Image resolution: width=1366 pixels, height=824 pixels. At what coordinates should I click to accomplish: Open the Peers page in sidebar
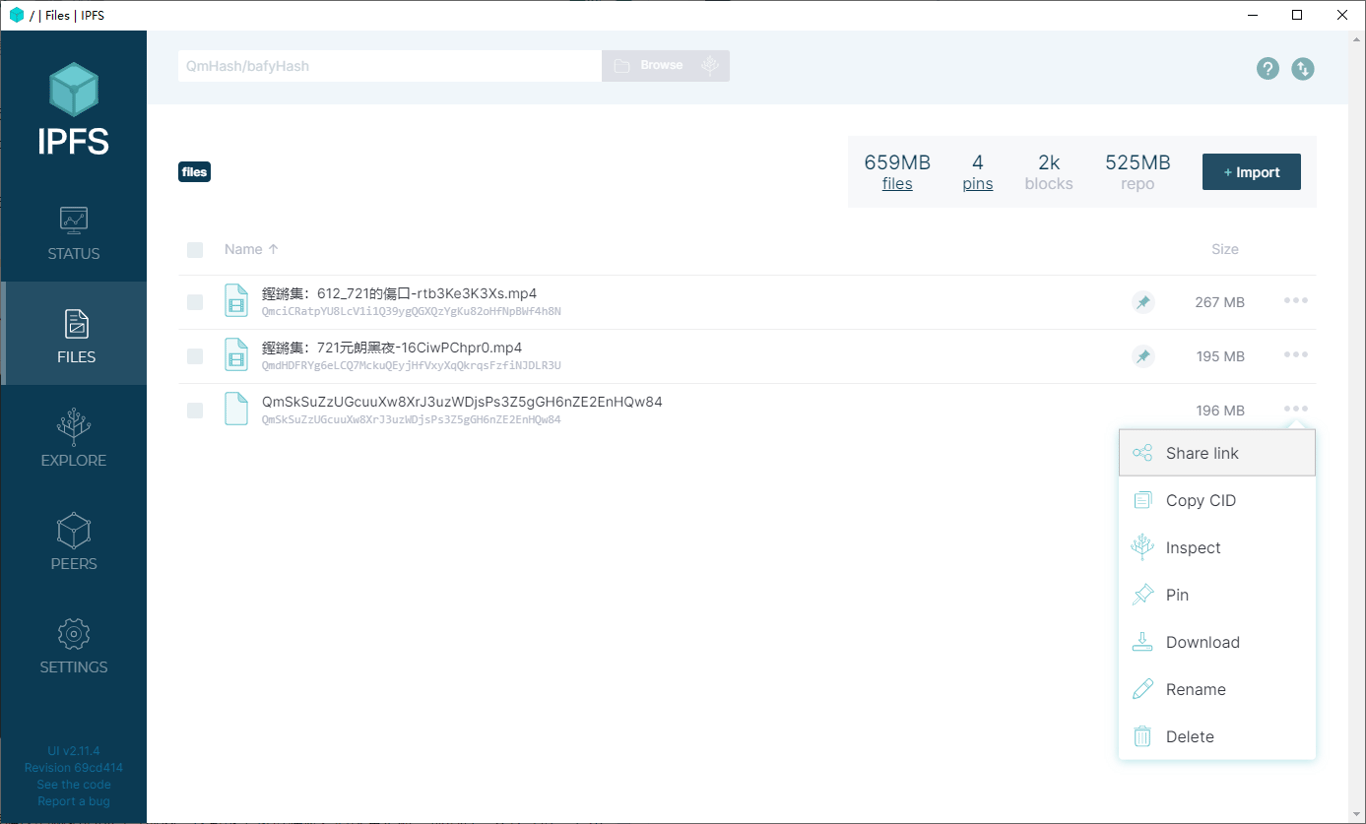(73, 540)
